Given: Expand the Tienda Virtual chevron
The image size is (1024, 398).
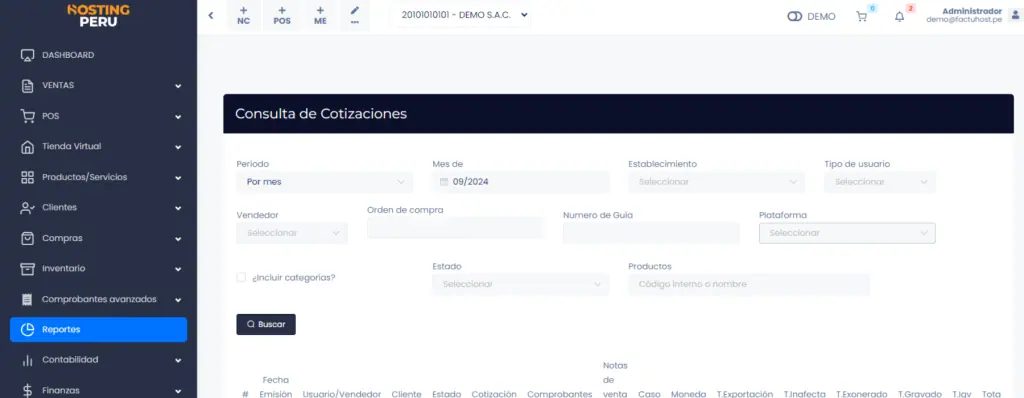Looking at the screenshot, I should click(178, 147).
